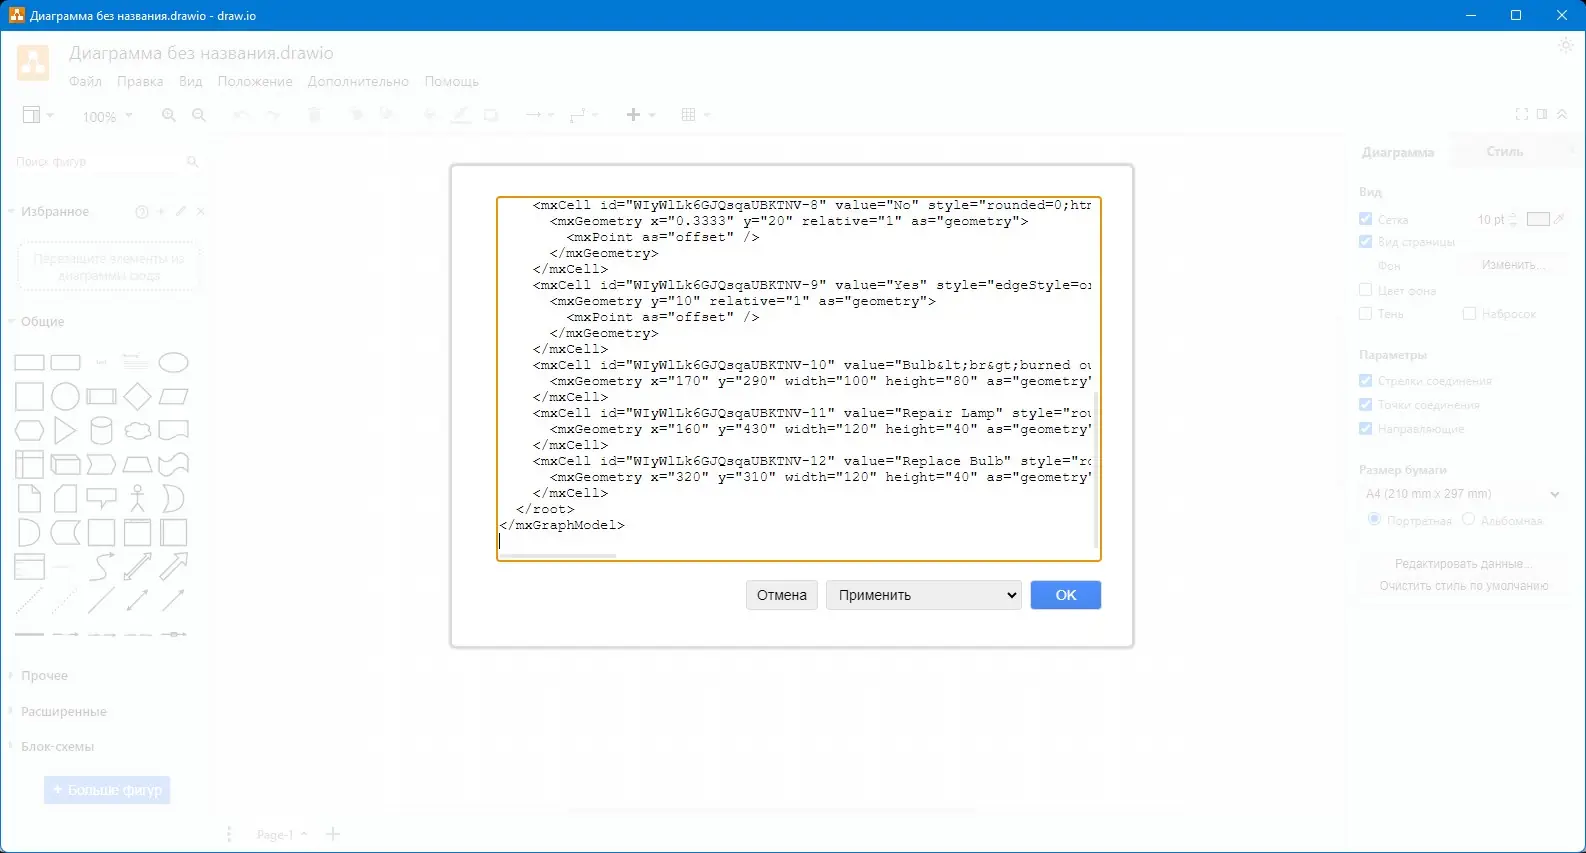Collapse the Общие shapes section
1586x853 pixels.
(x=42, y=322)
